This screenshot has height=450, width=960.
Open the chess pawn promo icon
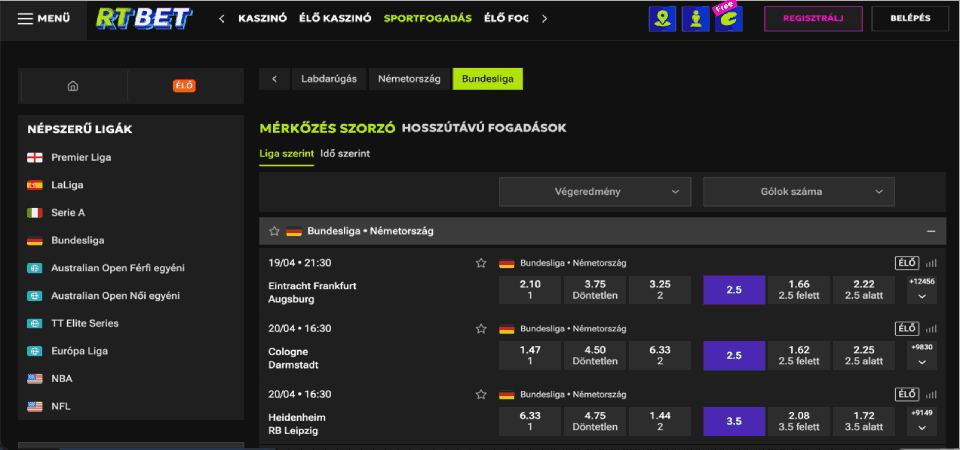[696, 19]
